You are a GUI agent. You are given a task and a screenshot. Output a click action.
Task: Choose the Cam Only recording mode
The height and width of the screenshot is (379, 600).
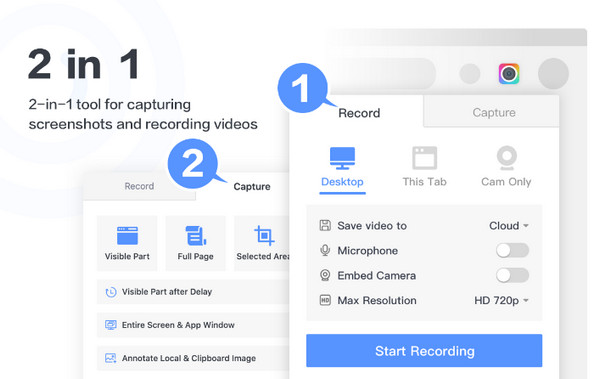click(506, 167)
